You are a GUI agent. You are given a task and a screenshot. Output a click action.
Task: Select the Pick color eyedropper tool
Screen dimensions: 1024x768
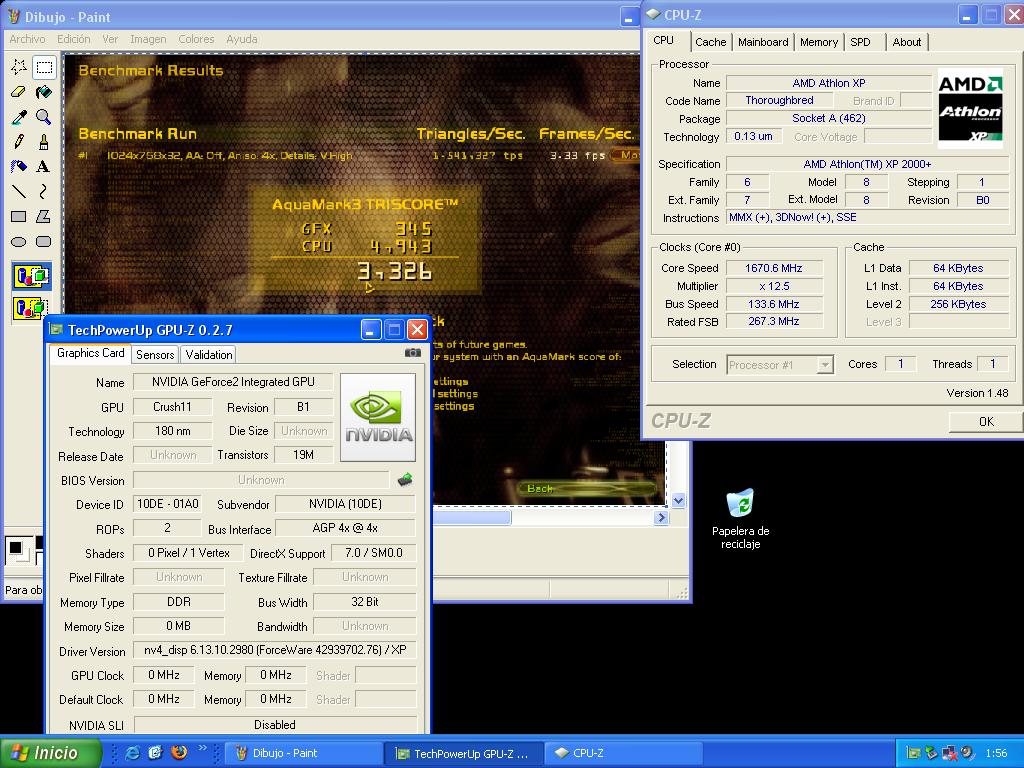pos(19,117)
